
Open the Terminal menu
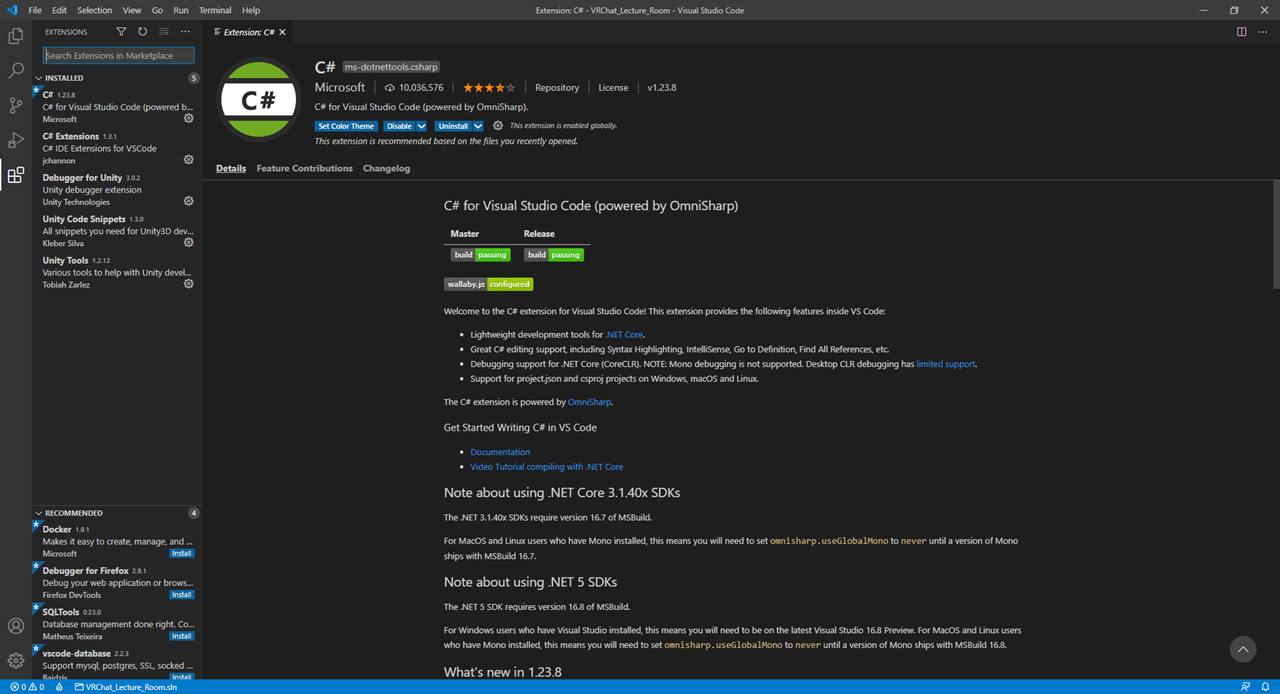[215, 10]
